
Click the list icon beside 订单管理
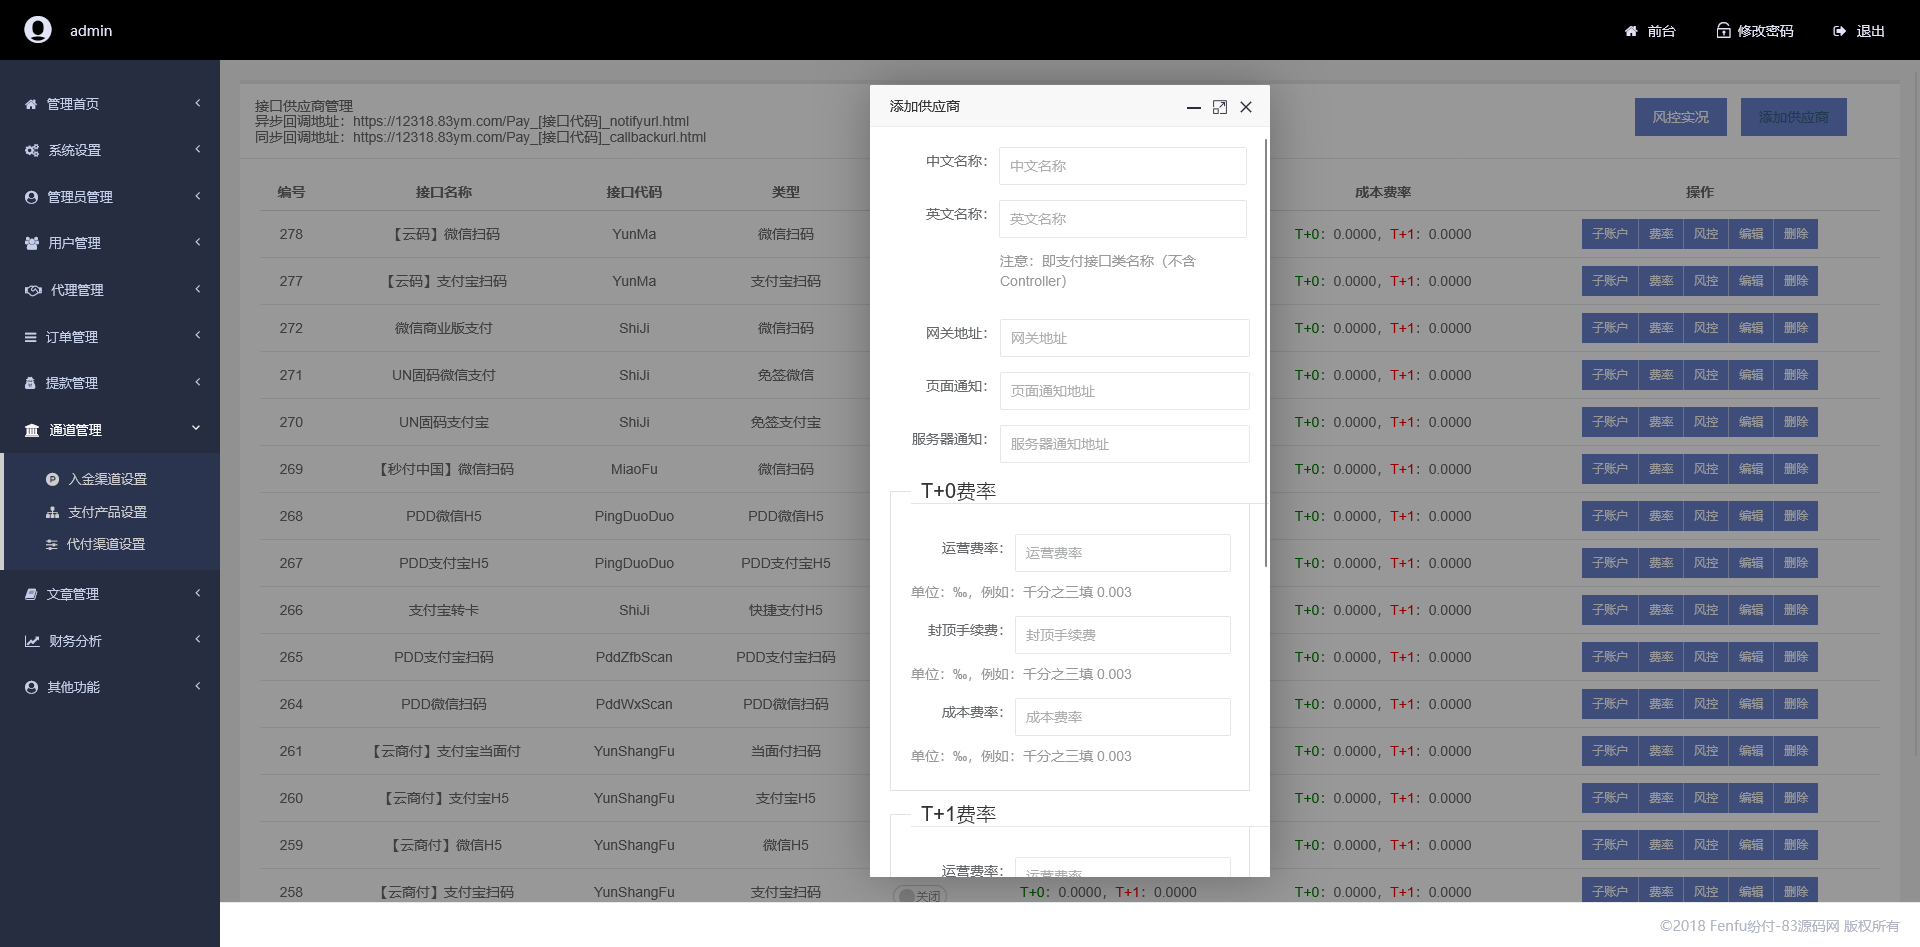tap(31, 337)
